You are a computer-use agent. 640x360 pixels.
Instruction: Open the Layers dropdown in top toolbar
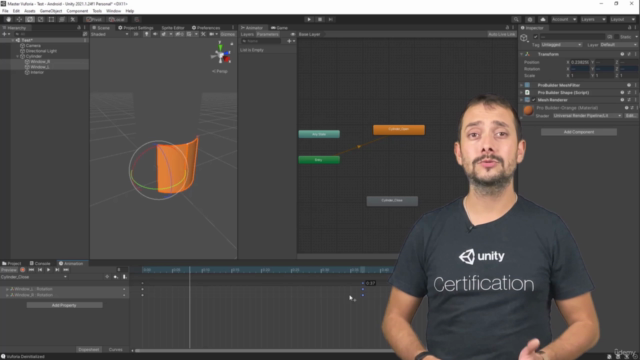point(593,19)
